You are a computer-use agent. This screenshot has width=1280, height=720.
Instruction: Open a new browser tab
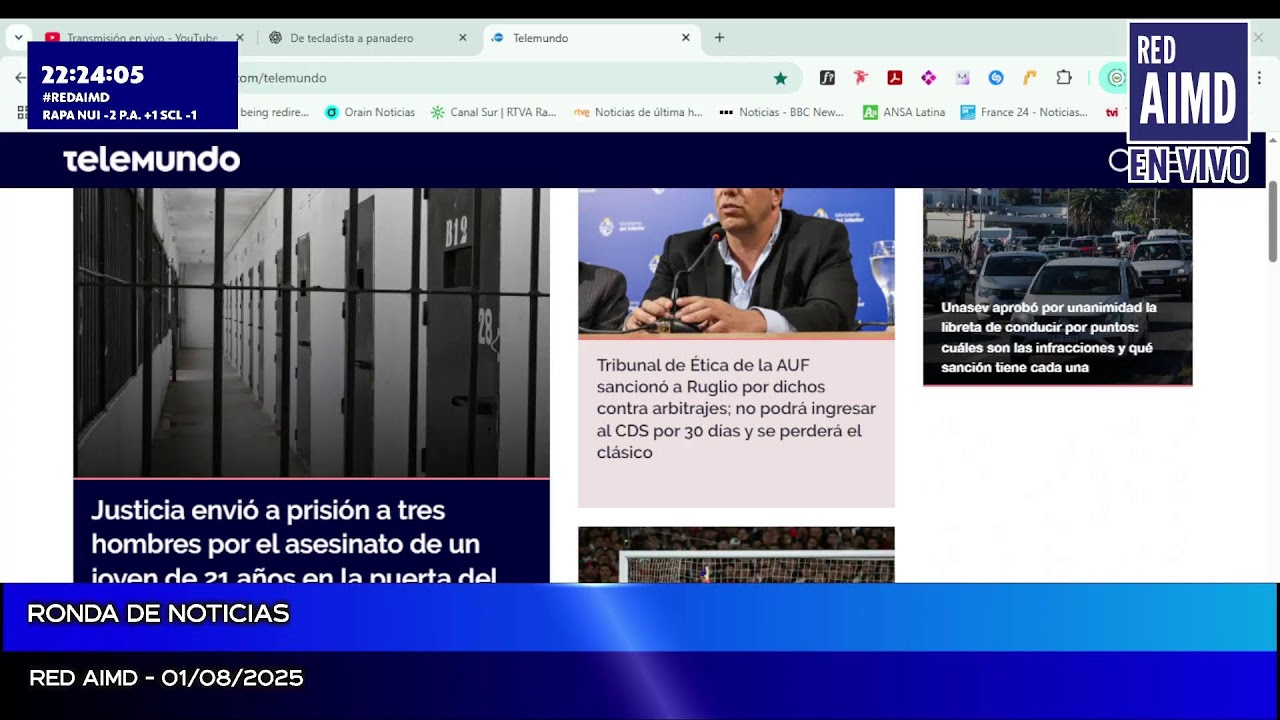pos(719,38)
